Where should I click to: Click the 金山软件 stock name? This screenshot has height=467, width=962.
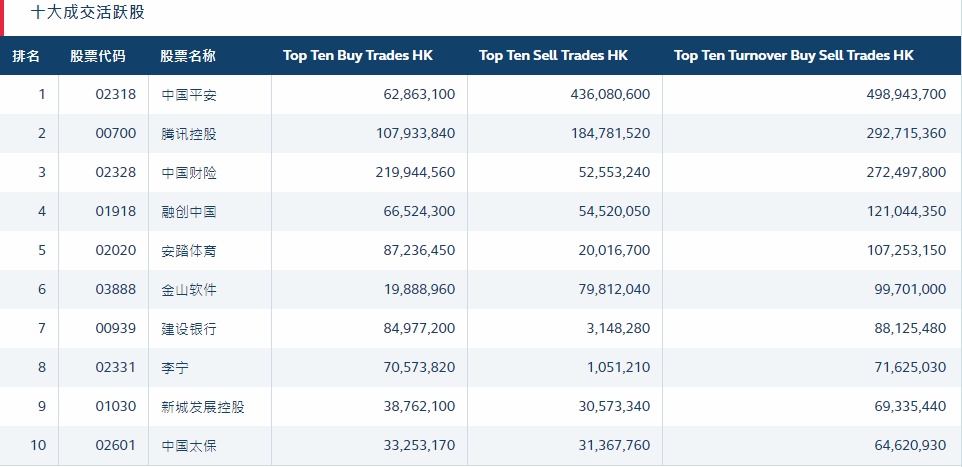(x=189, y=290)
